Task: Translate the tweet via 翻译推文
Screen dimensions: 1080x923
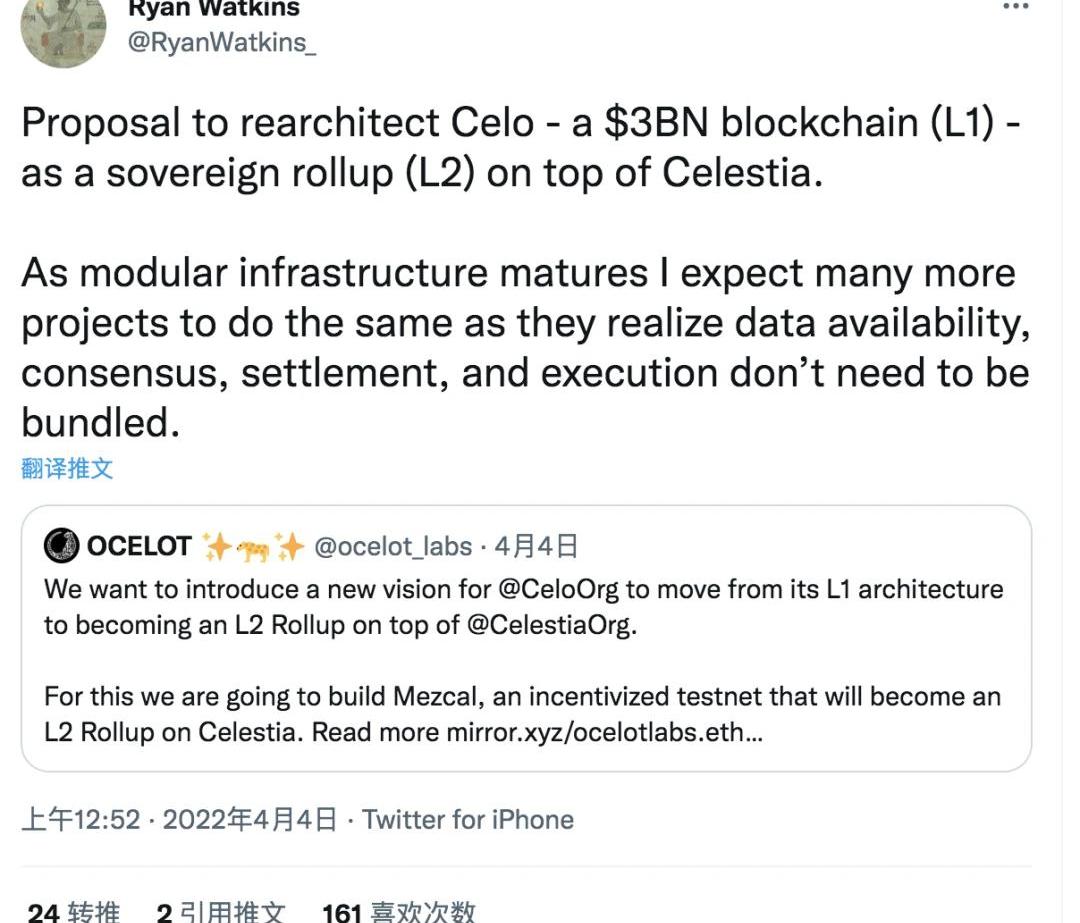Action: tap(67, 468)
